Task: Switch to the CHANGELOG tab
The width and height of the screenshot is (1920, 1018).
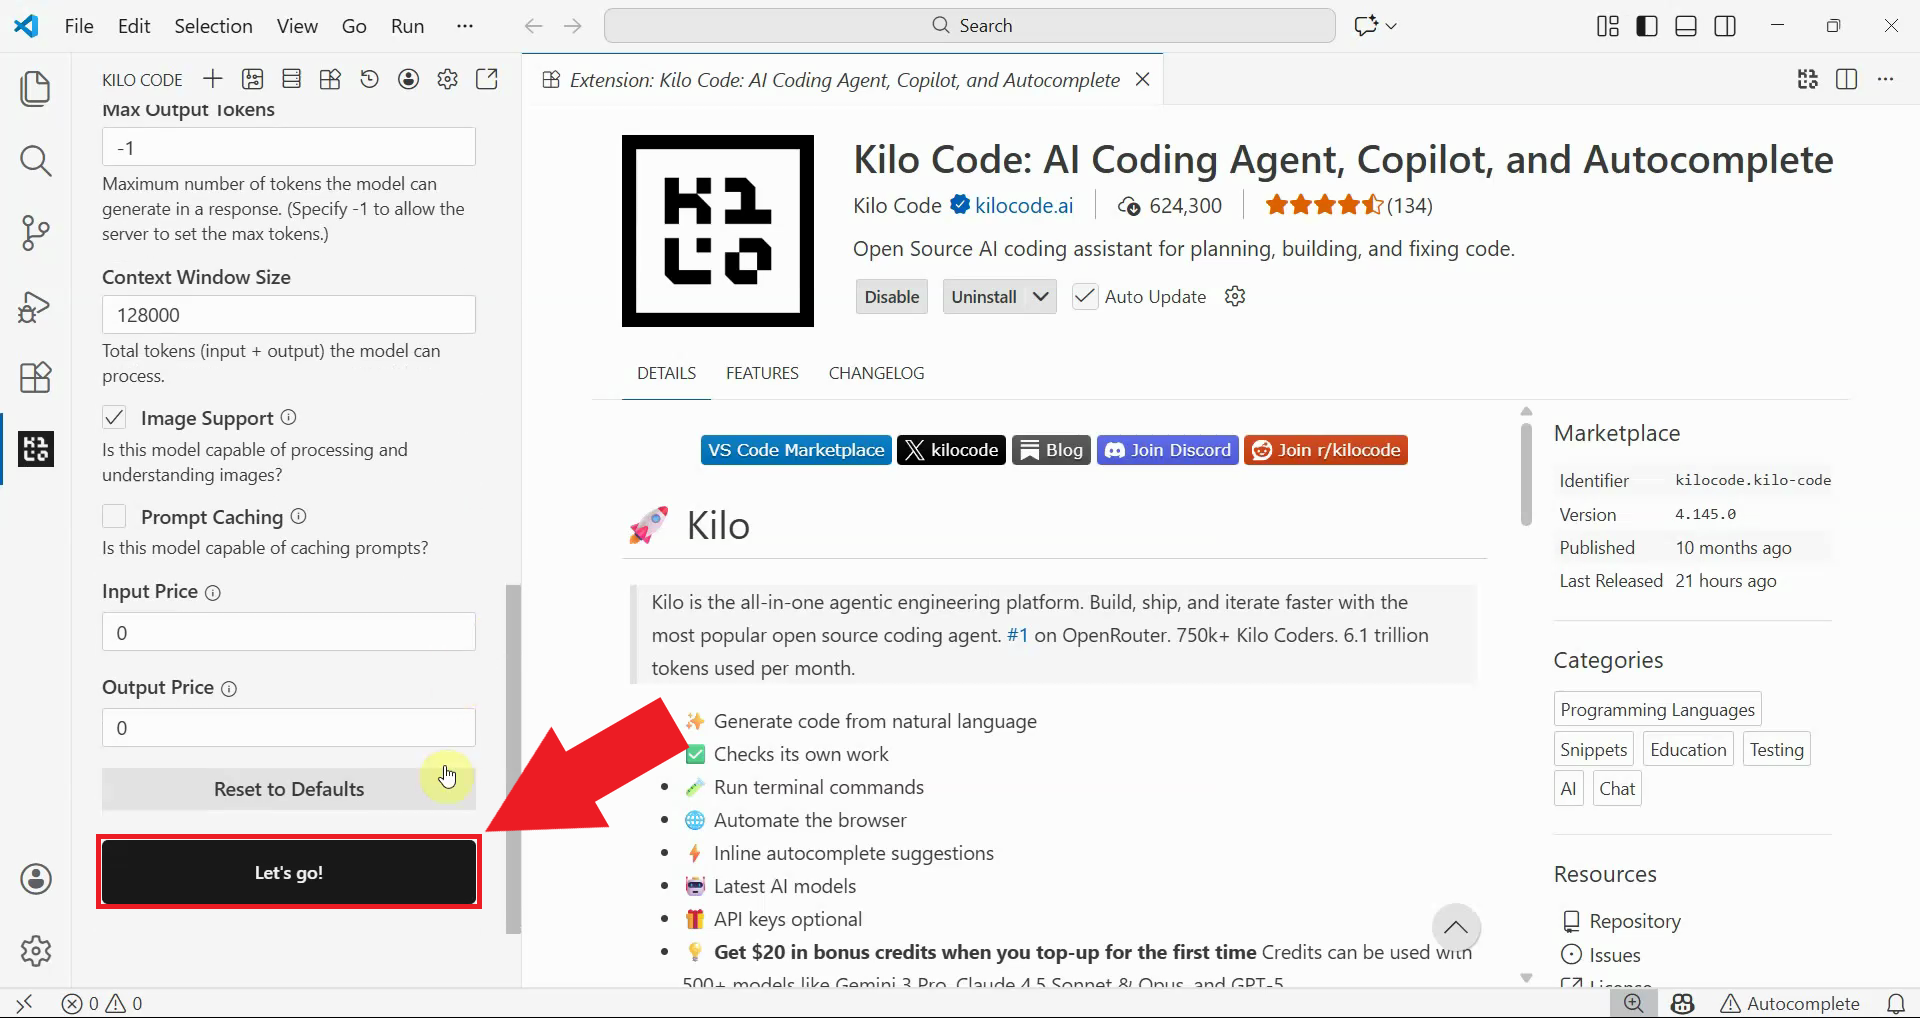Action: tap(876, 373)
